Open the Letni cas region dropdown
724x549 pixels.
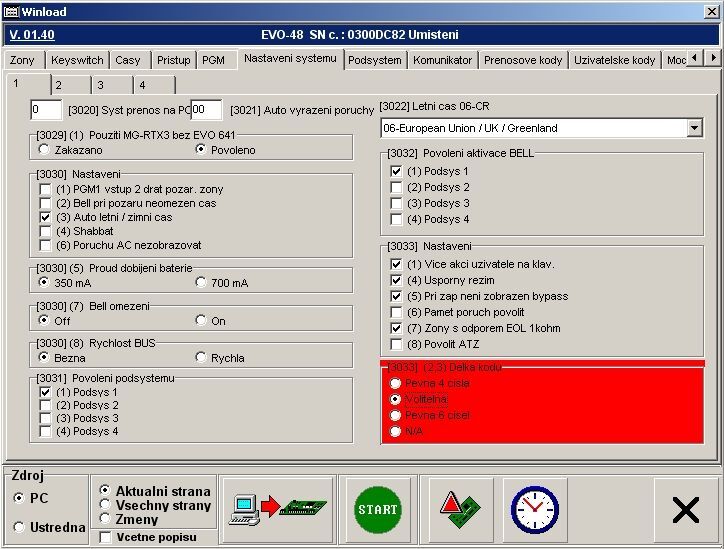coord(694,128)
